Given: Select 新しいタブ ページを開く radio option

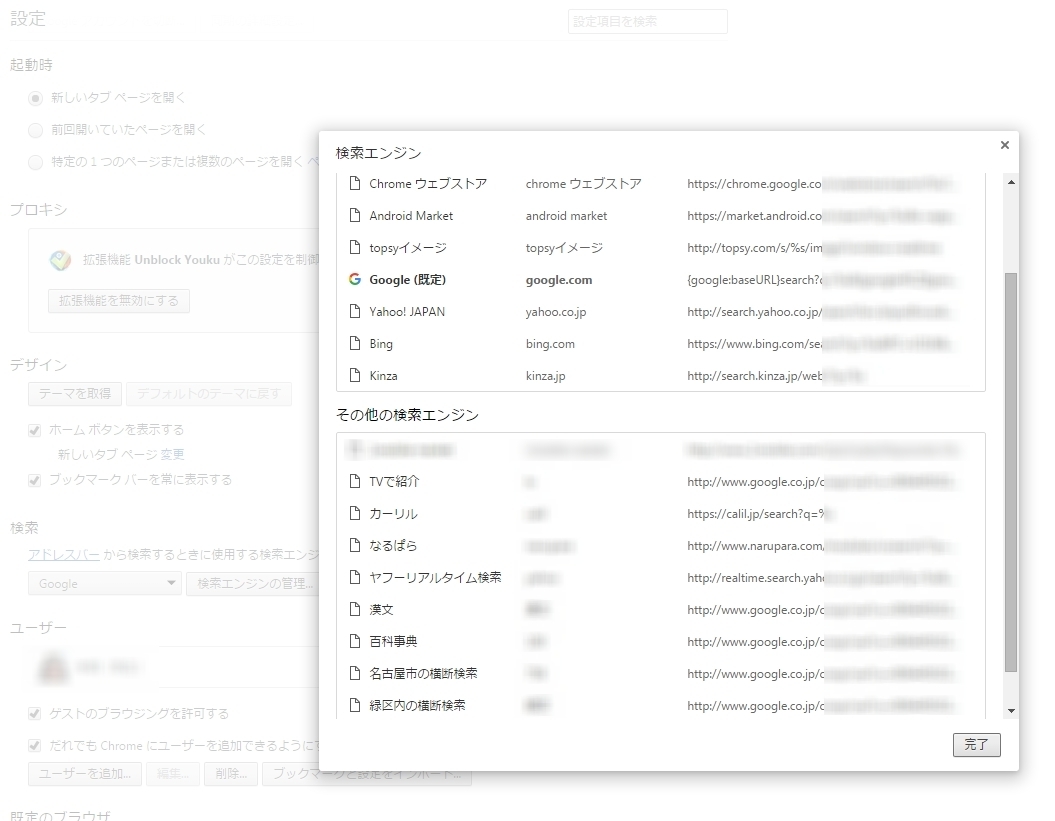Looking at the screenshot, I should tap(36, 98).
